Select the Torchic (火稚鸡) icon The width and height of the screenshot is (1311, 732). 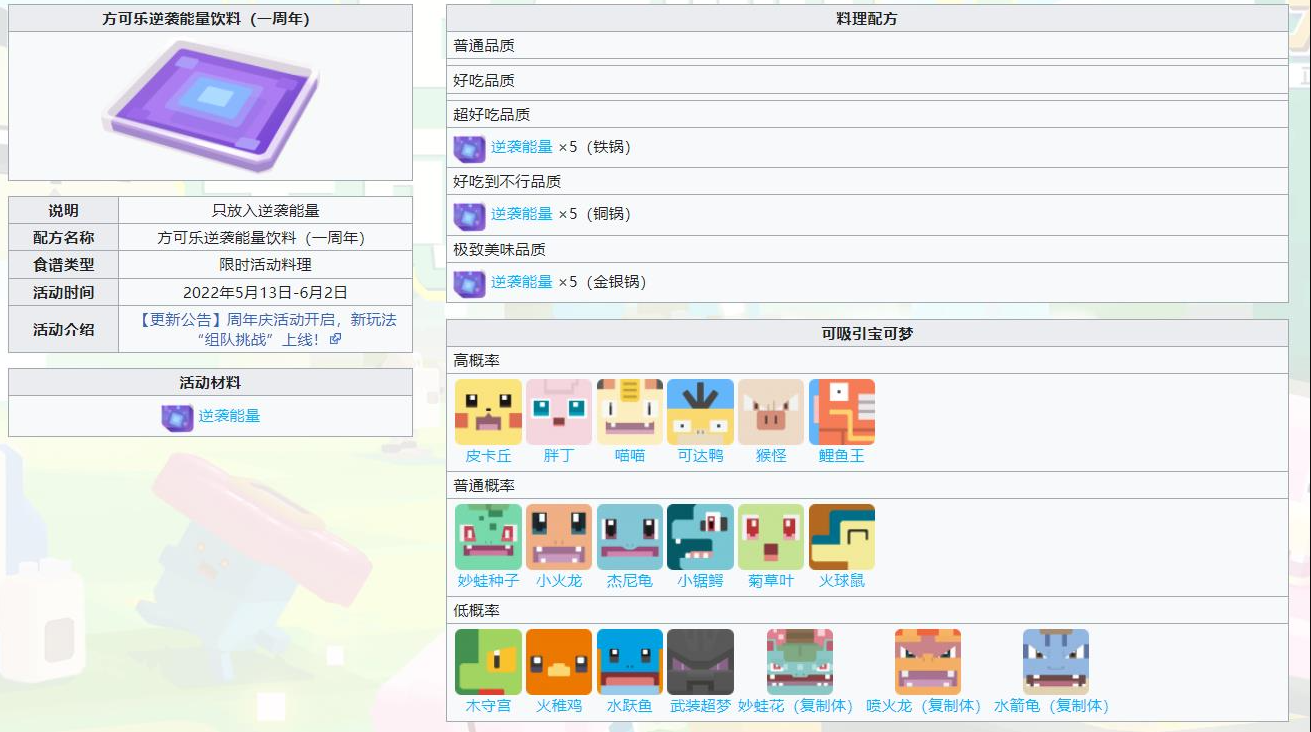559,662
